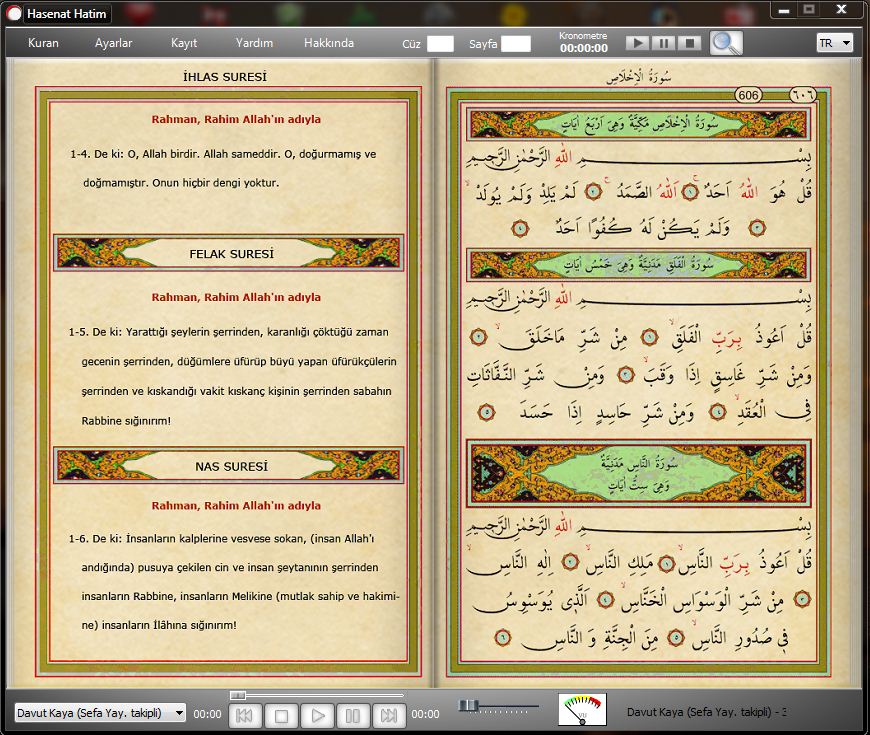Jump to the previous audio track
The image size is (870, 735).
coord(245,716)
